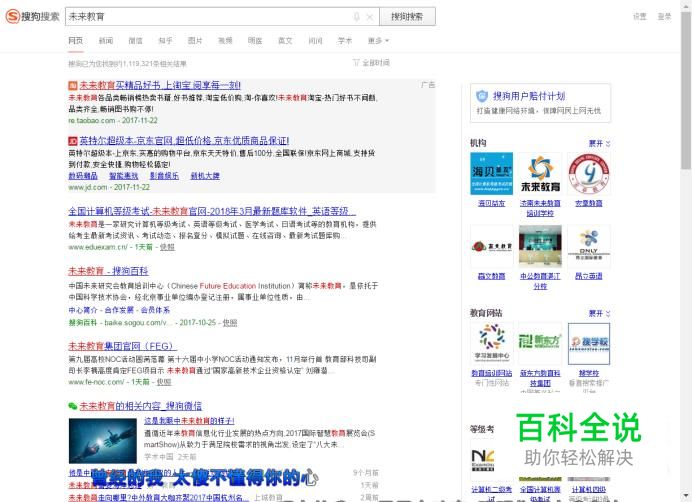This screenshot has width=692, height=502.
Task: Click the microphone voice search icon
Action: (x=357, y=17)
